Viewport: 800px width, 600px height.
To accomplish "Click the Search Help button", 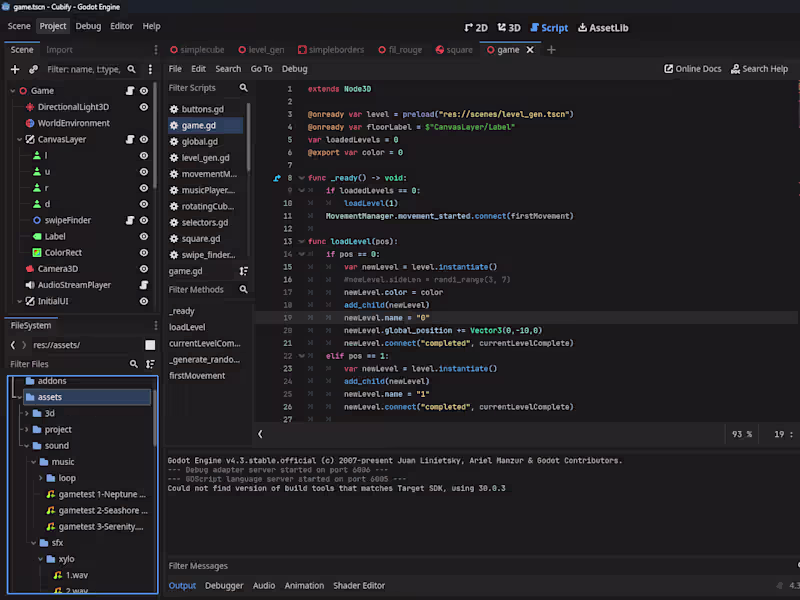I will click(x=759, y=69).
